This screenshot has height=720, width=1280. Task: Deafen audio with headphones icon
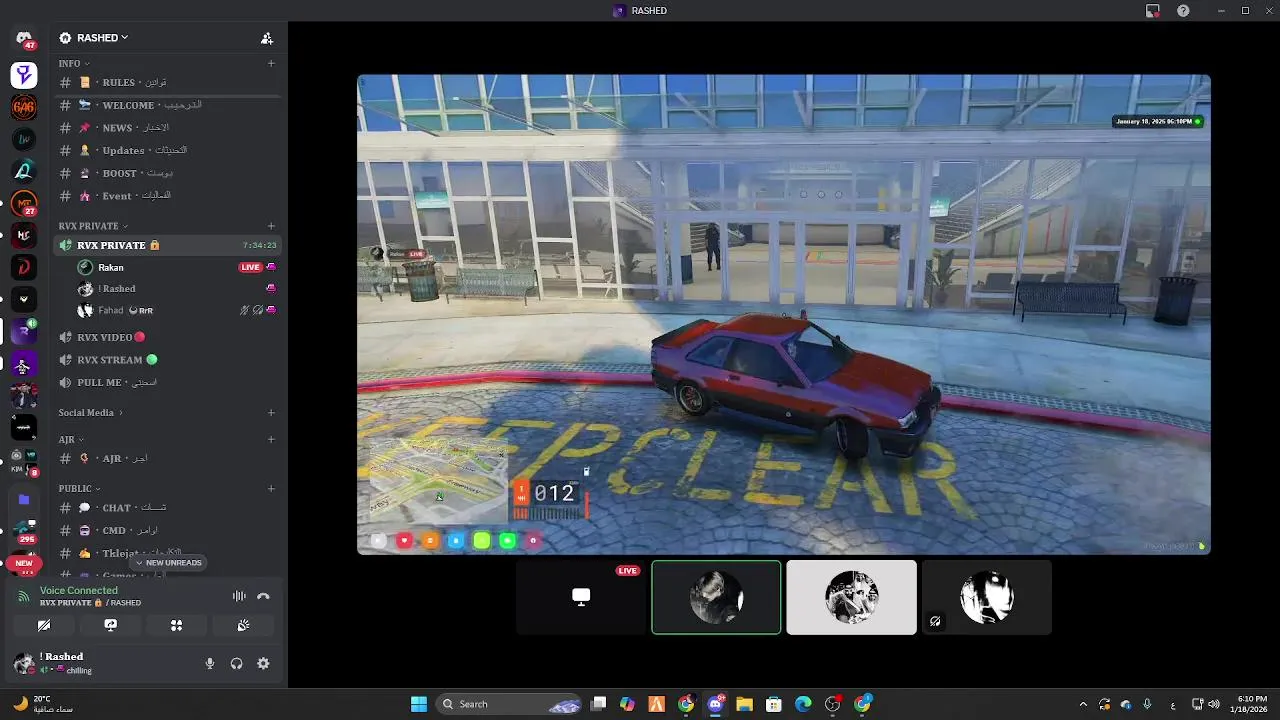coord(236,663)
